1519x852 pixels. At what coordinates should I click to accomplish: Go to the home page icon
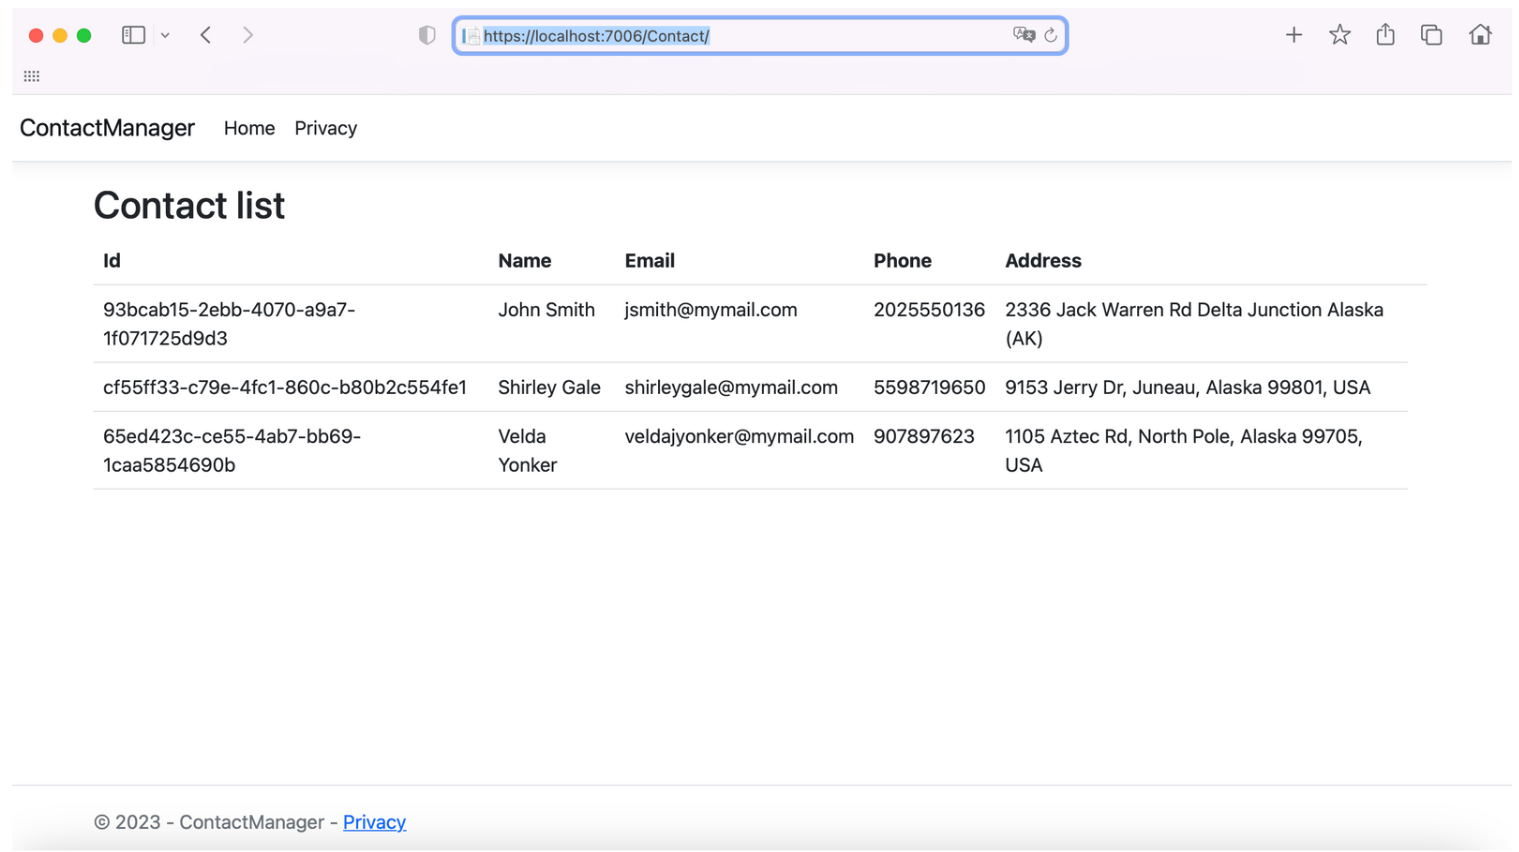[1480, 35]
